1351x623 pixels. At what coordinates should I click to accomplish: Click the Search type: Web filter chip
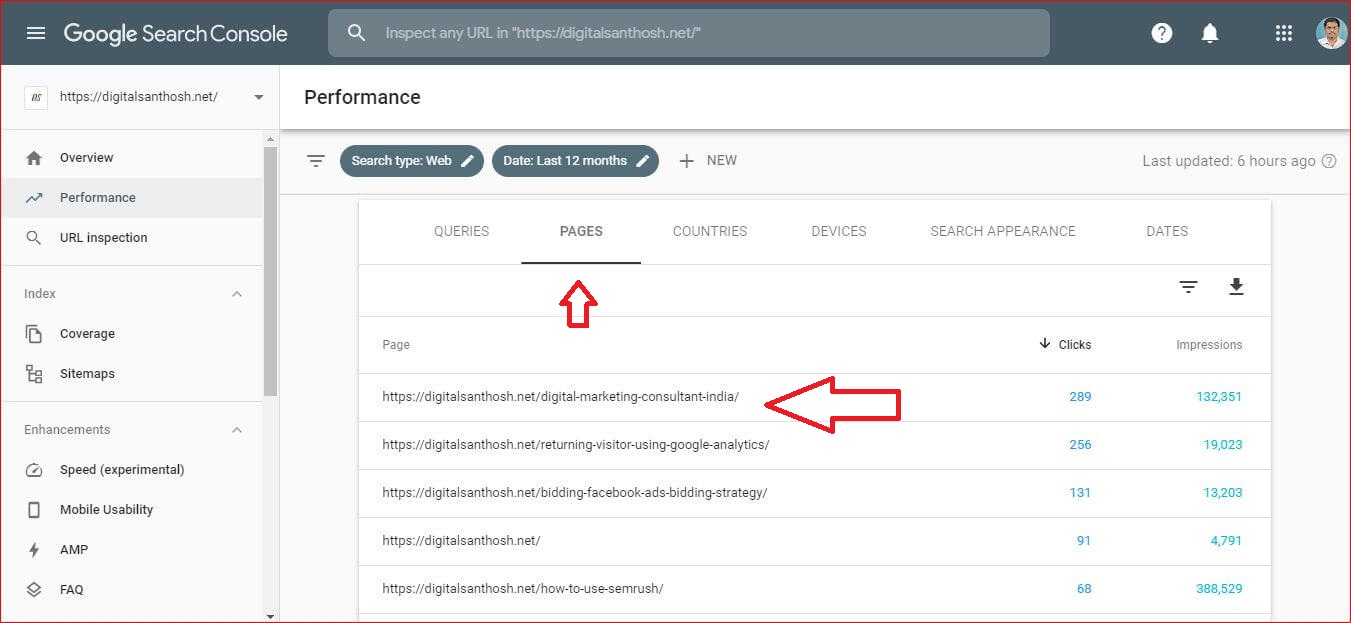tap(412, 161)
